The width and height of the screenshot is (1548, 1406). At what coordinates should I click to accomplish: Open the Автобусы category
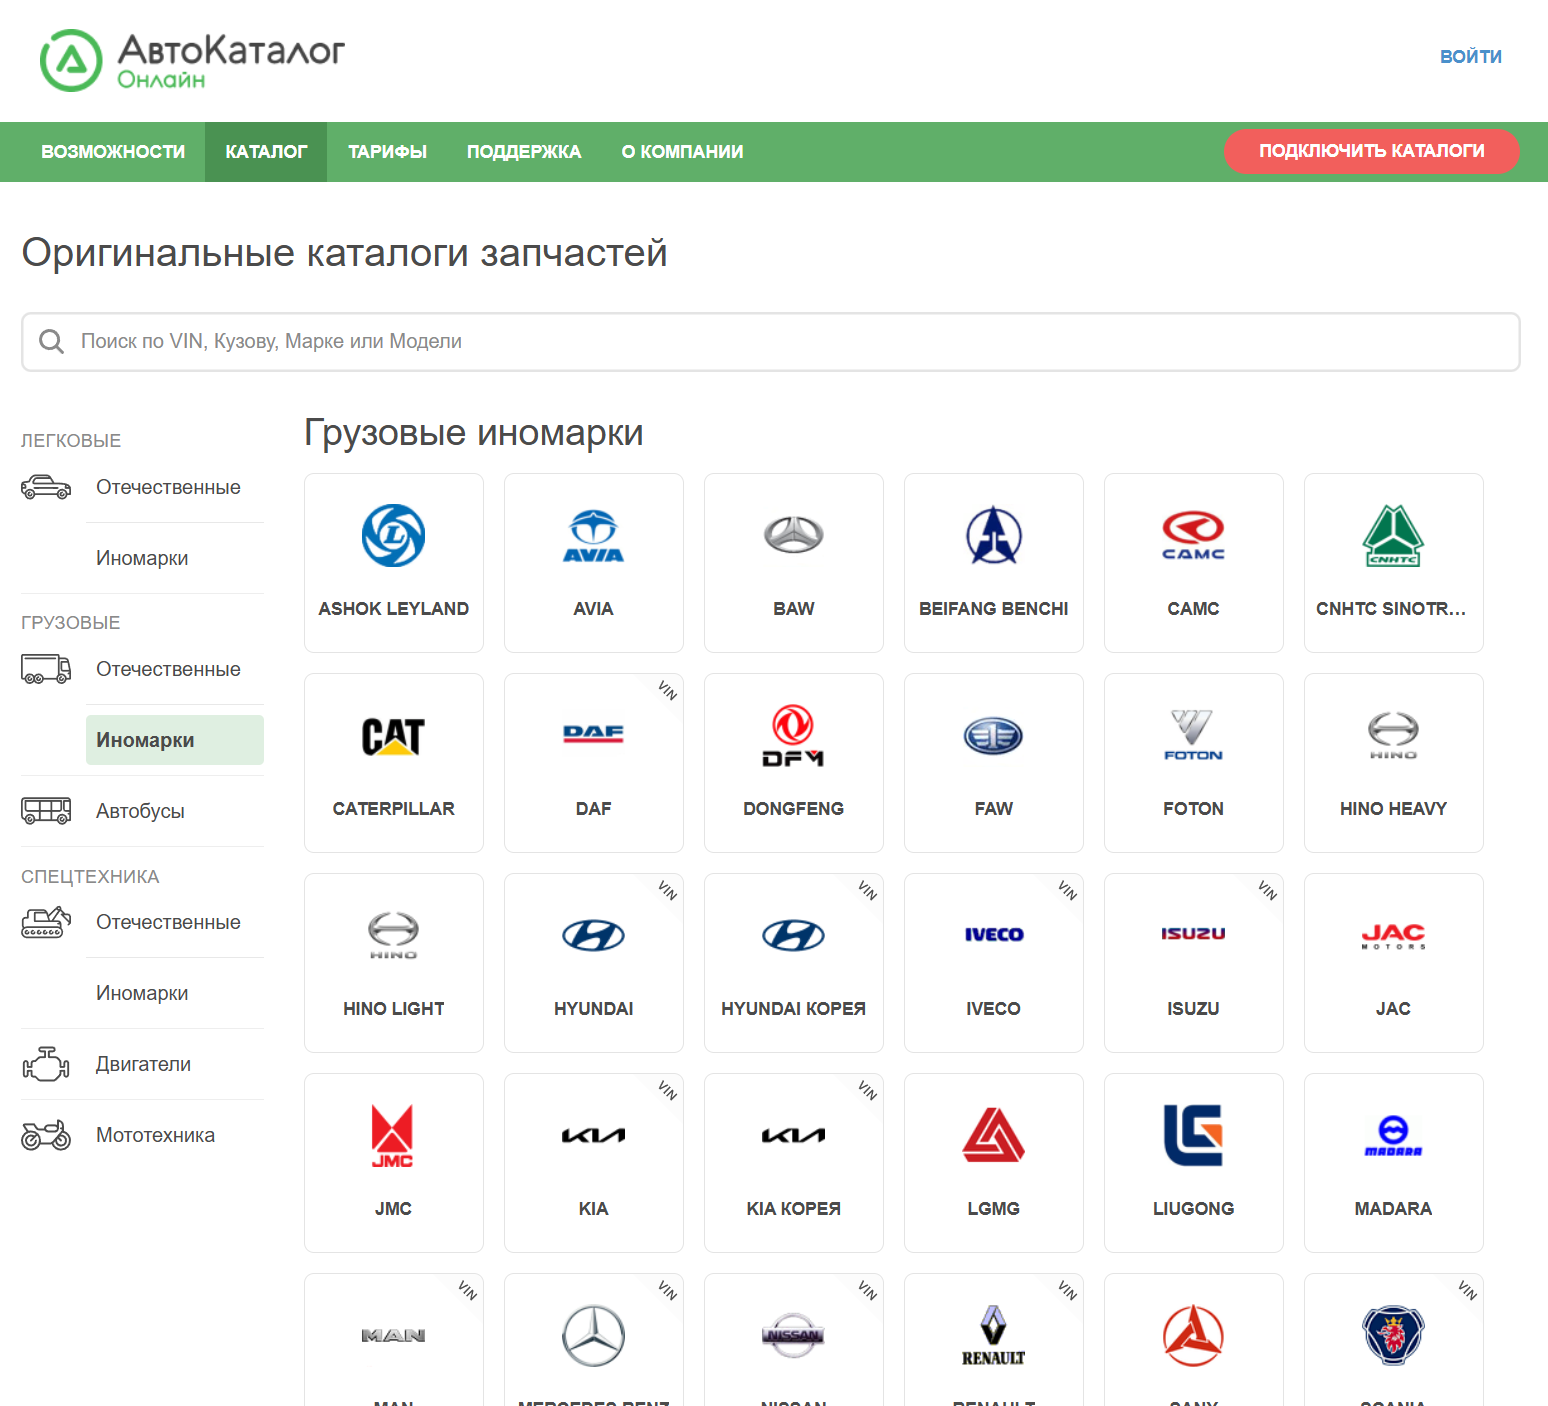140,811
